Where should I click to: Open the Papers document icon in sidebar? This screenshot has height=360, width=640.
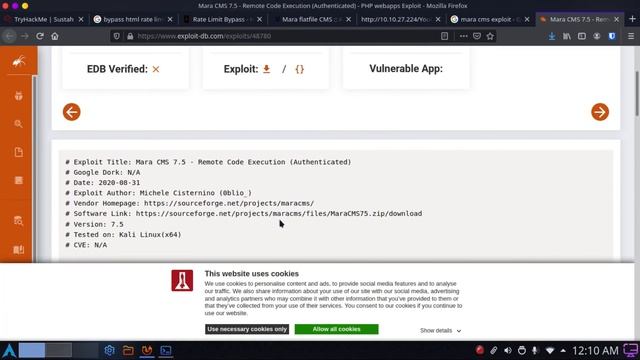(x=18, y=152)
